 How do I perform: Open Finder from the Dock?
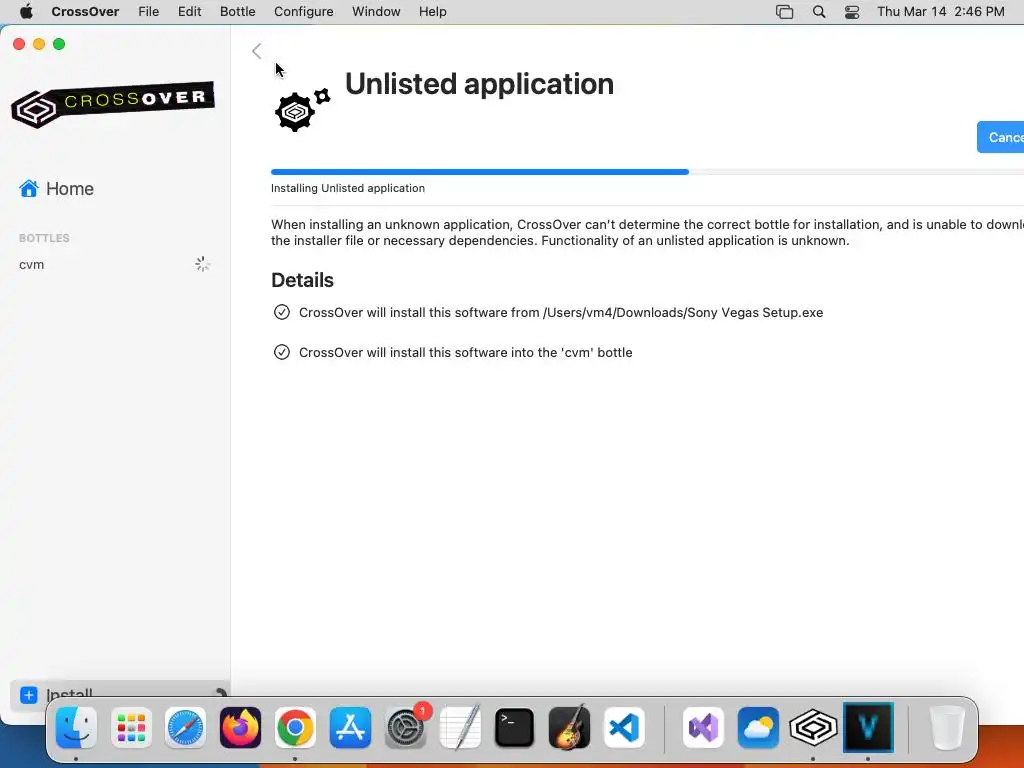click(x=76, y=727)
